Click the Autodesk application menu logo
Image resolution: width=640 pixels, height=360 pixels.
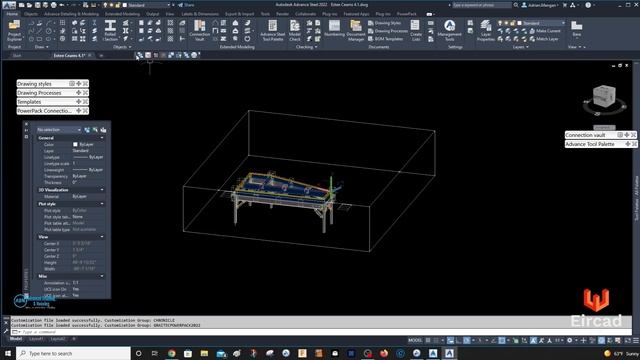[x=8, y=5]
